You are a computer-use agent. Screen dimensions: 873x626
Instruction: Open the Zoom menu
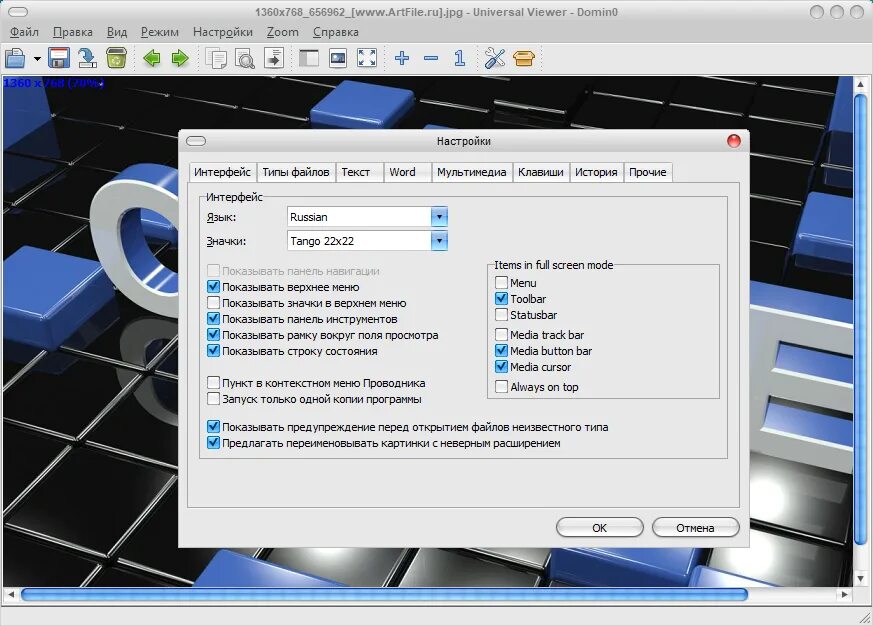coord(283,32)
